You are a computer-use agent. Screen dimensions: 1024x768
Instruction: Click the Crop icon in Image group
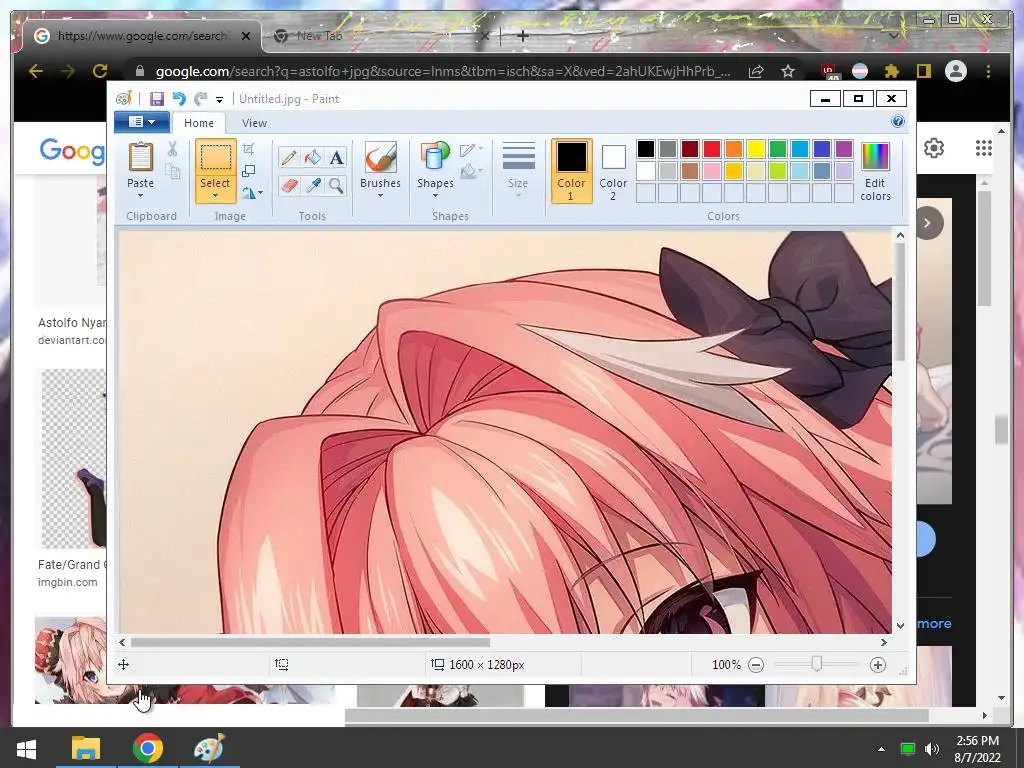(249, 149)
